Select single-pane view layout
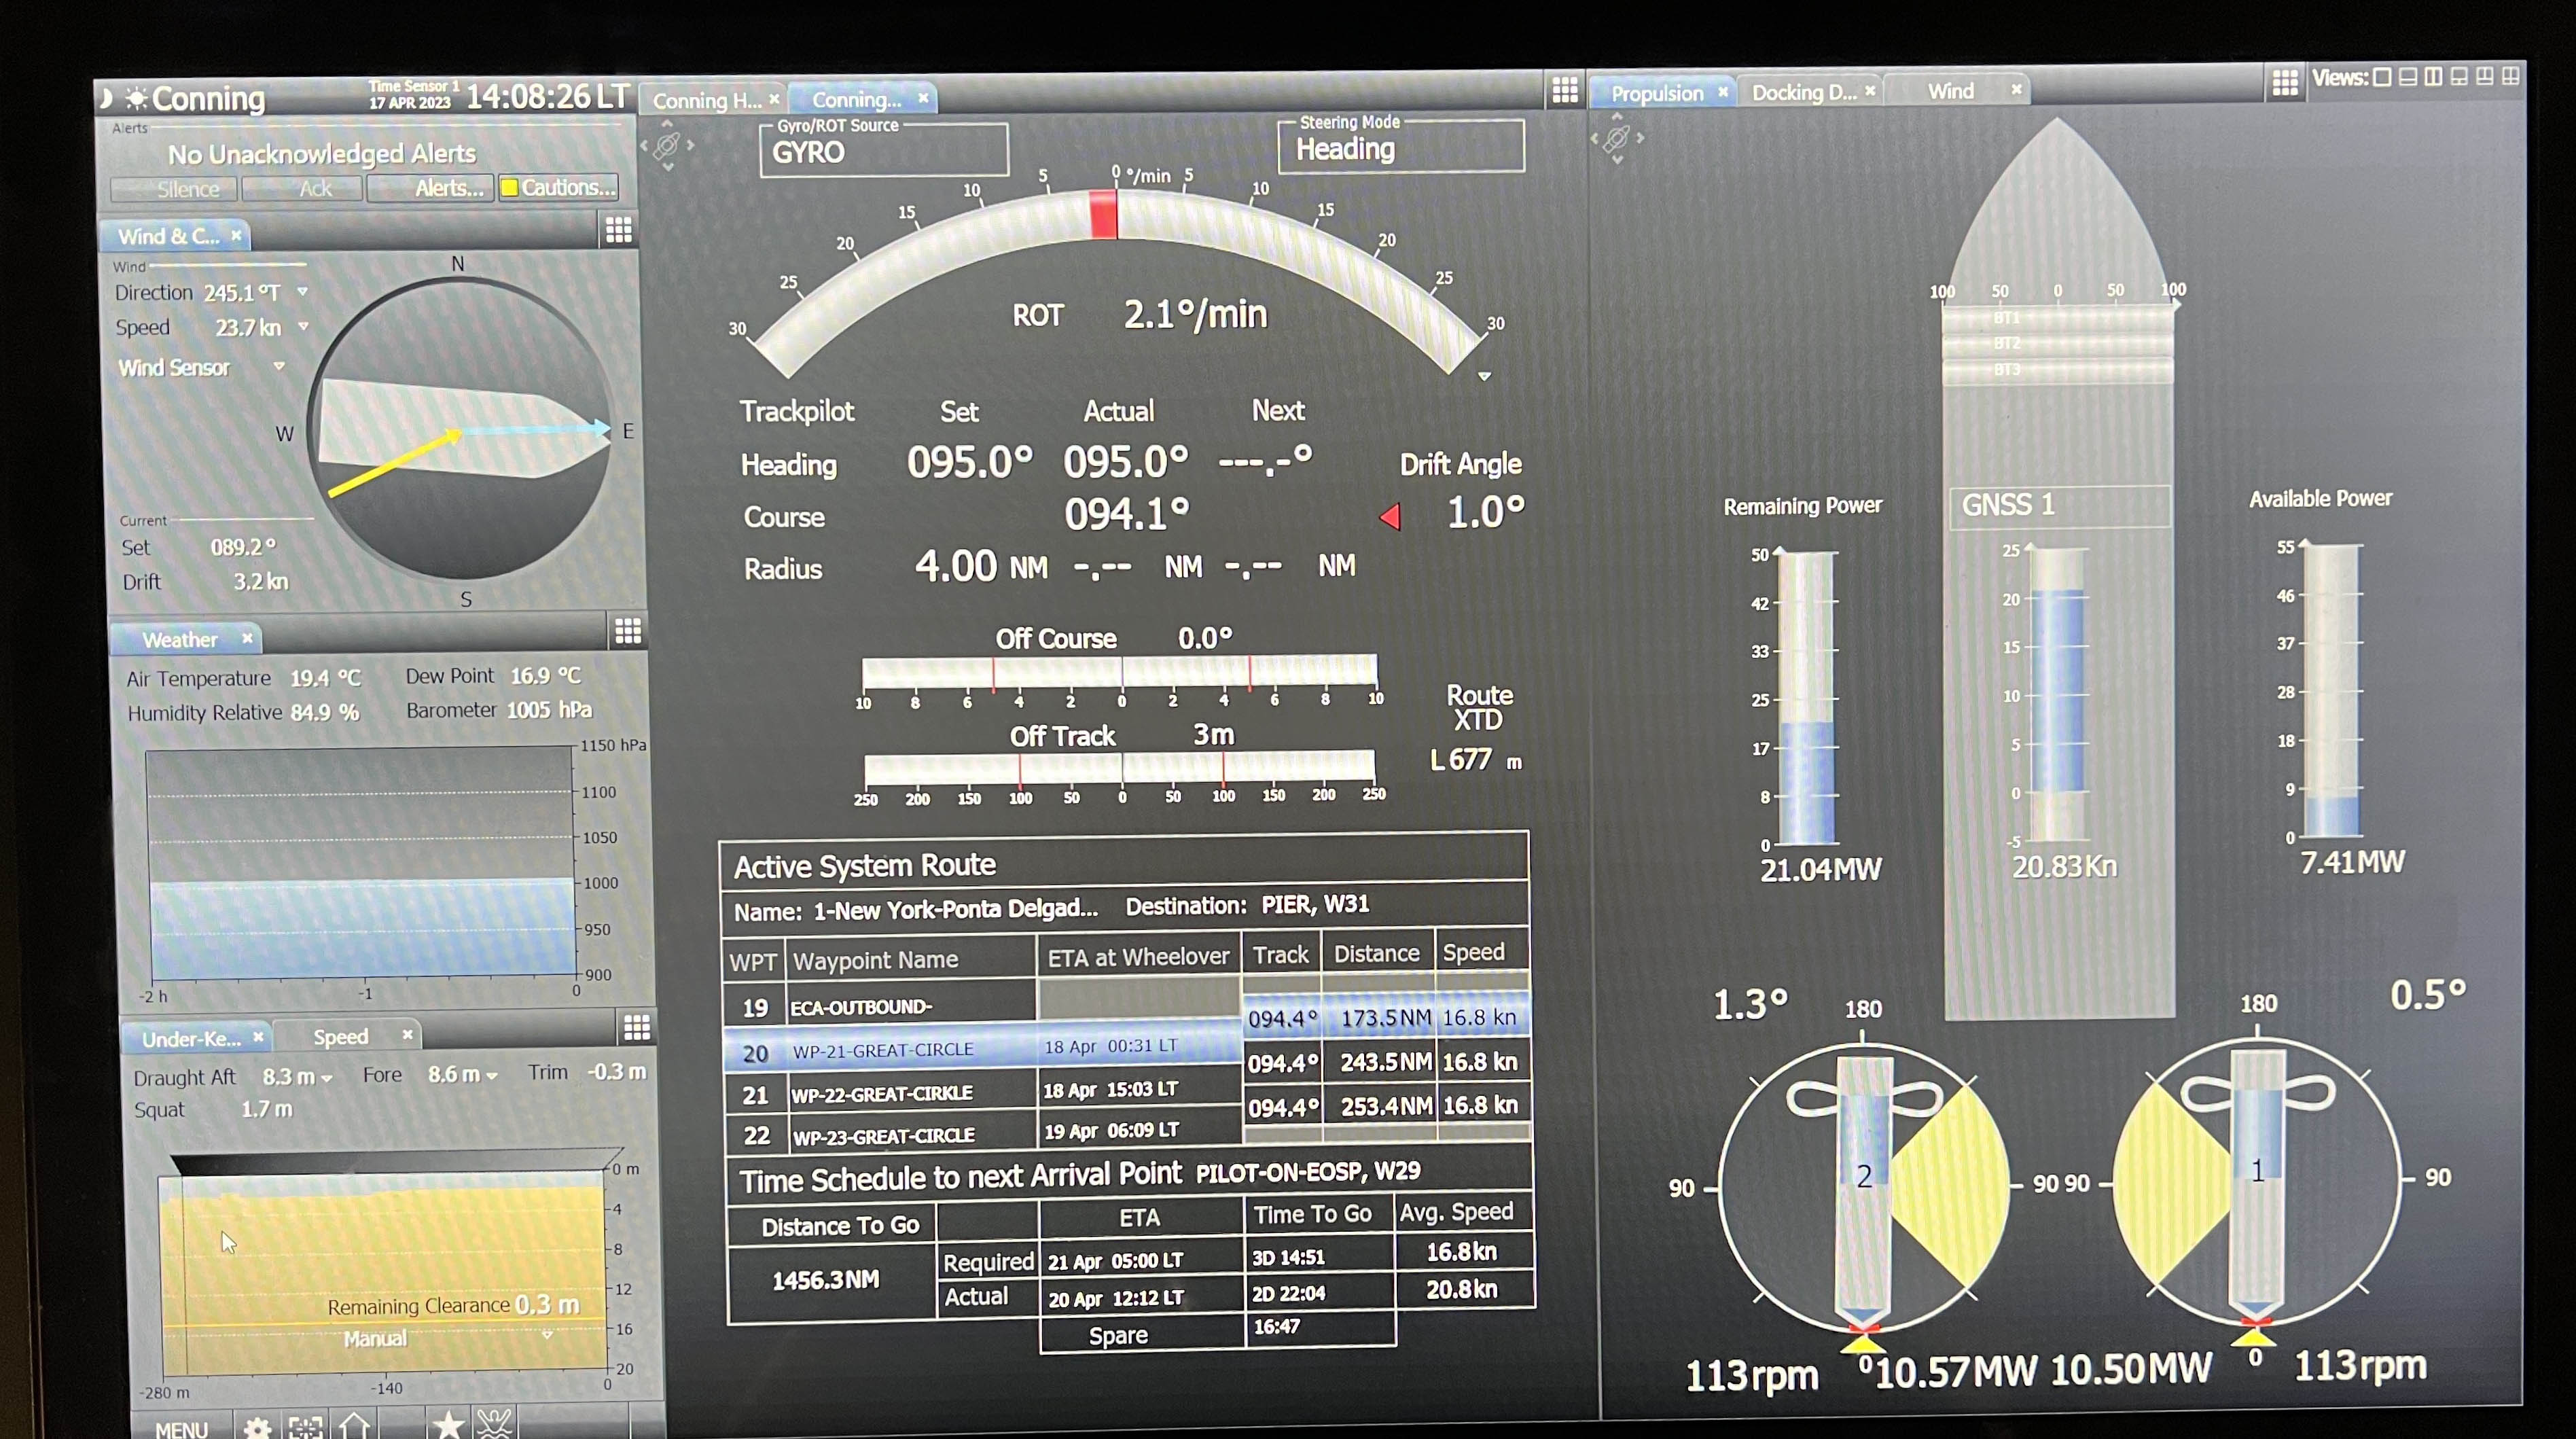The height and width of the screenshot is (1439, 2576). pyautogui.click(x=2382, y=77)
